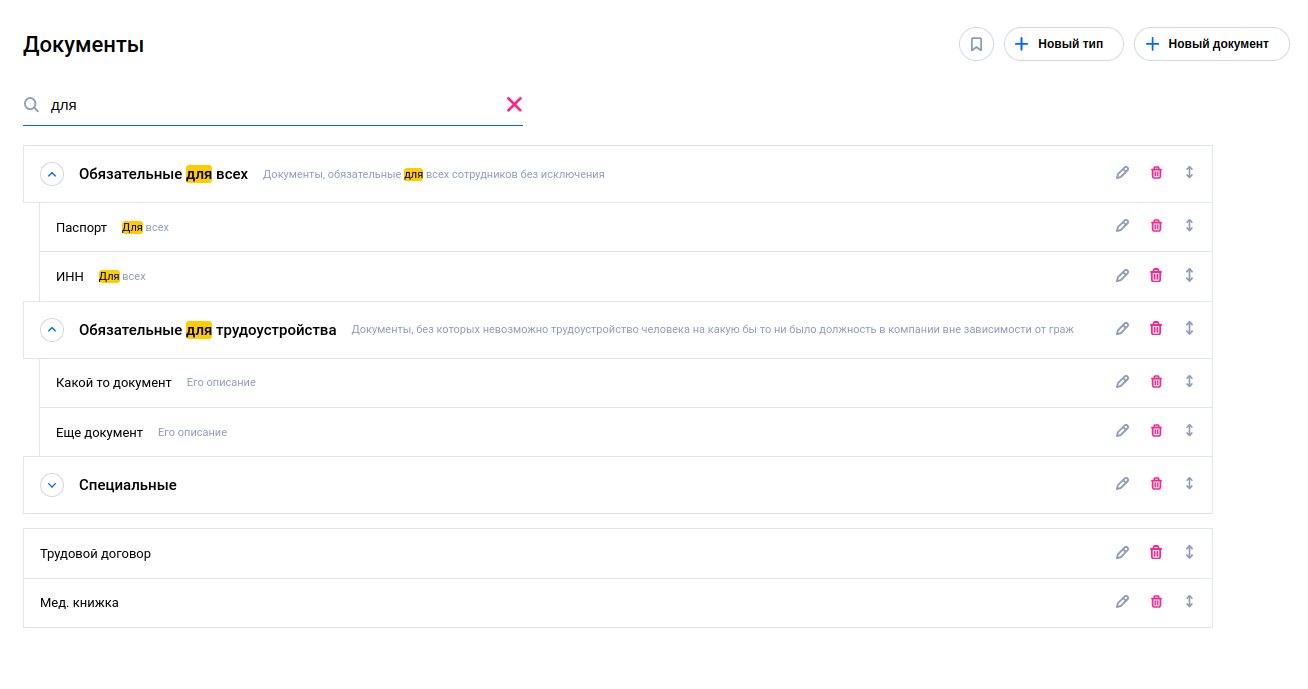This screenshot has height=689, width=1308.
Task: Edit Еще документ with the pencil icon
Action: (1122, 430)
